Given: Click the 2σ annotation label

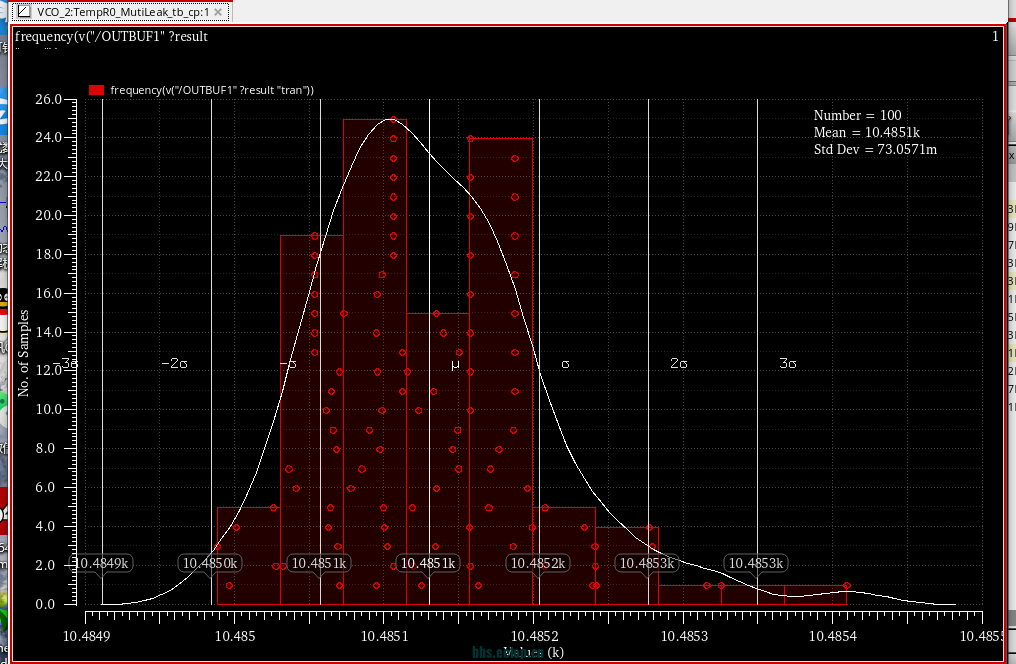Looking at the screenshot, I should (x=678, y=363).
